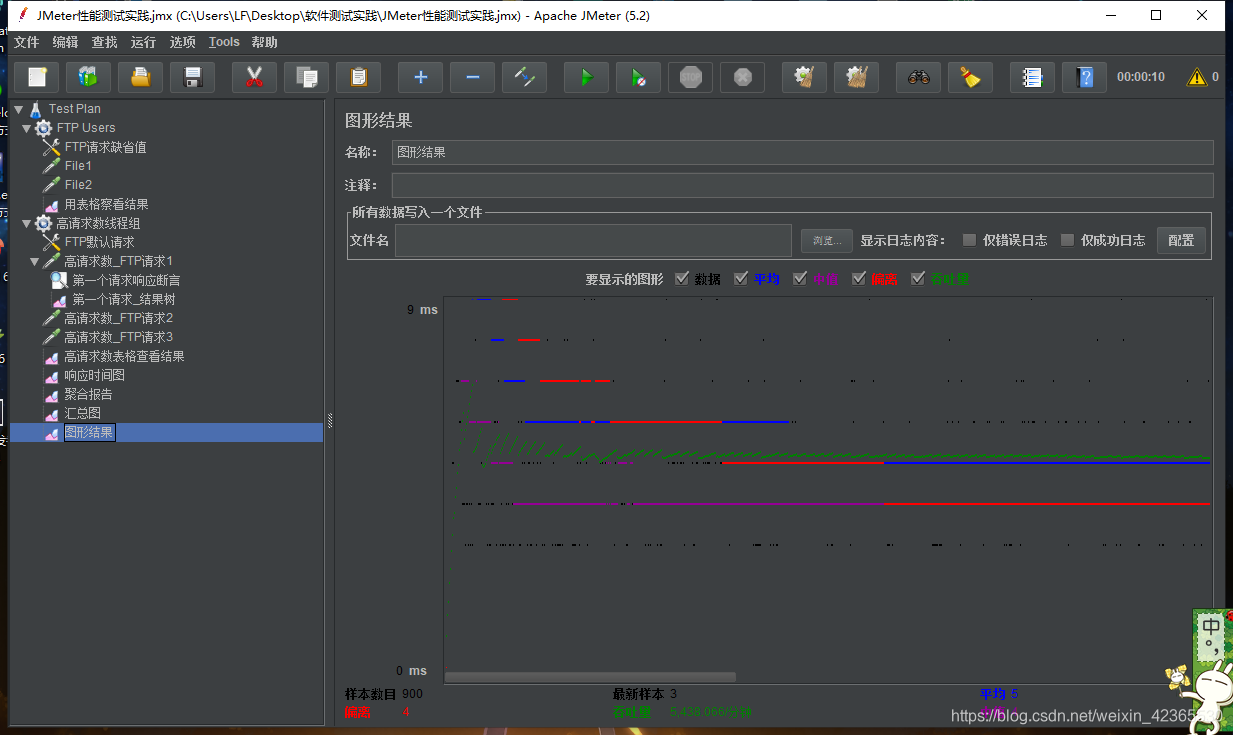Click Start no pauses icon
The image size is (1233, 735).
pos(639,77)
